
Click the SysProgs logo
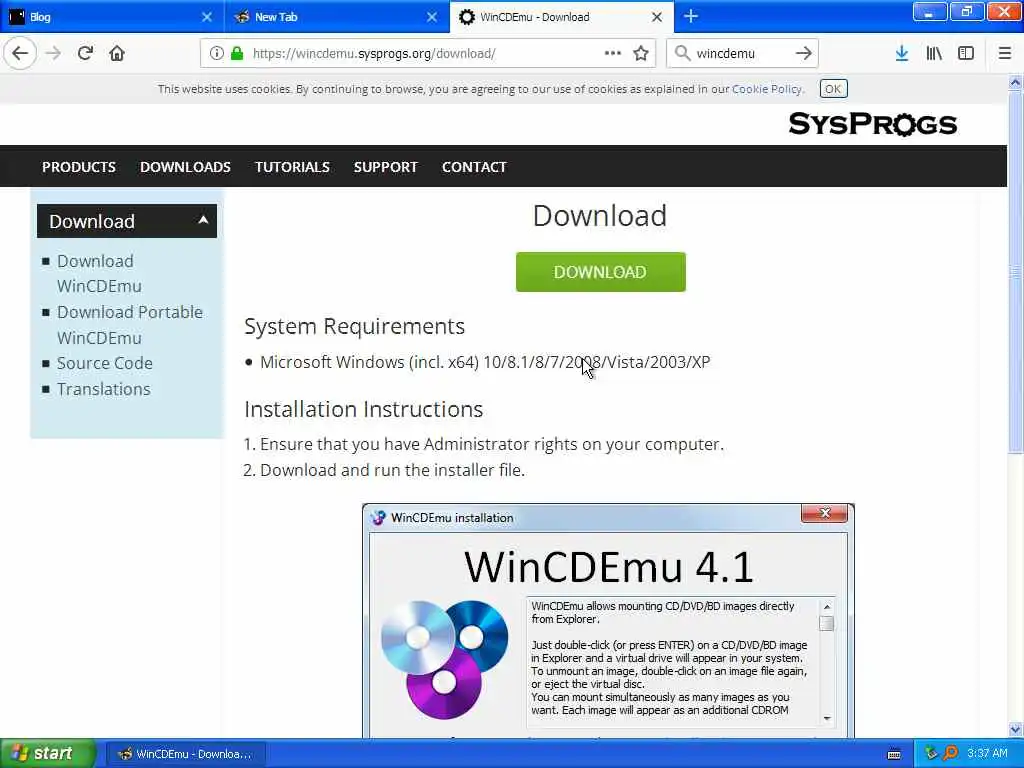point(872,123)
